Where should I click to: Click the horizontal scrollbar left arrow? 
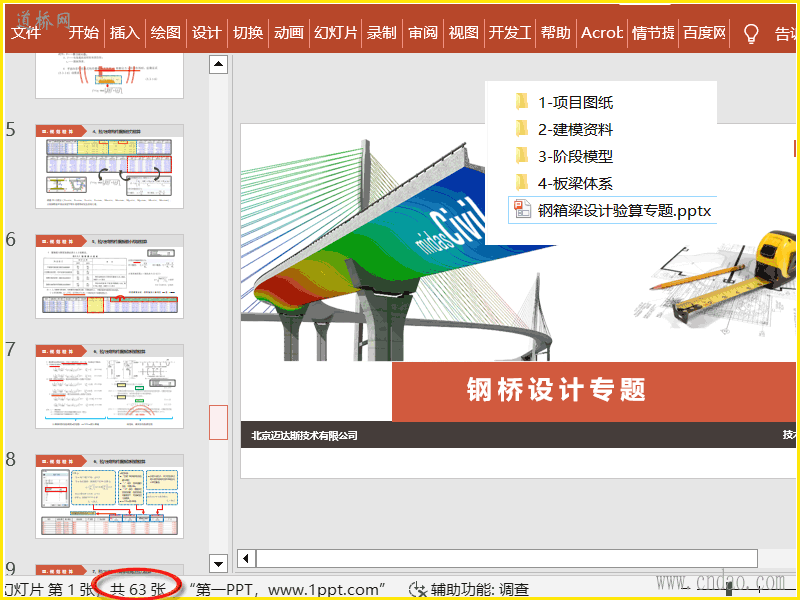(246, 558)
